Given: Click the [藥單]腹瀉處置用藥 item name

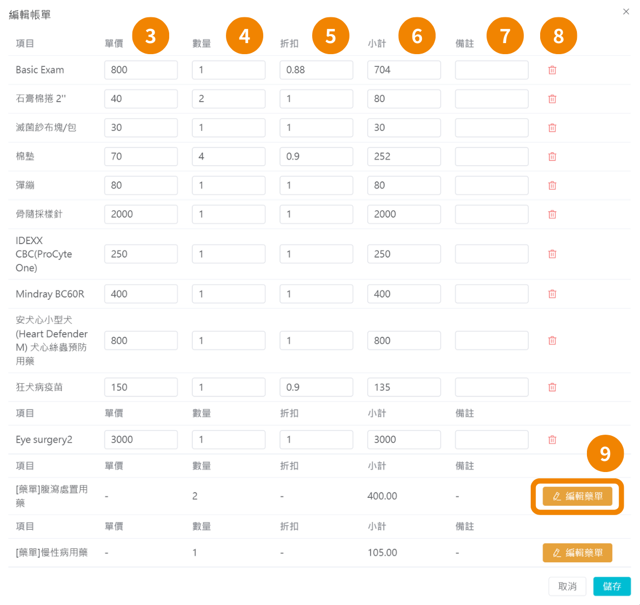Looking at the screenshot, I should (51, 496).
